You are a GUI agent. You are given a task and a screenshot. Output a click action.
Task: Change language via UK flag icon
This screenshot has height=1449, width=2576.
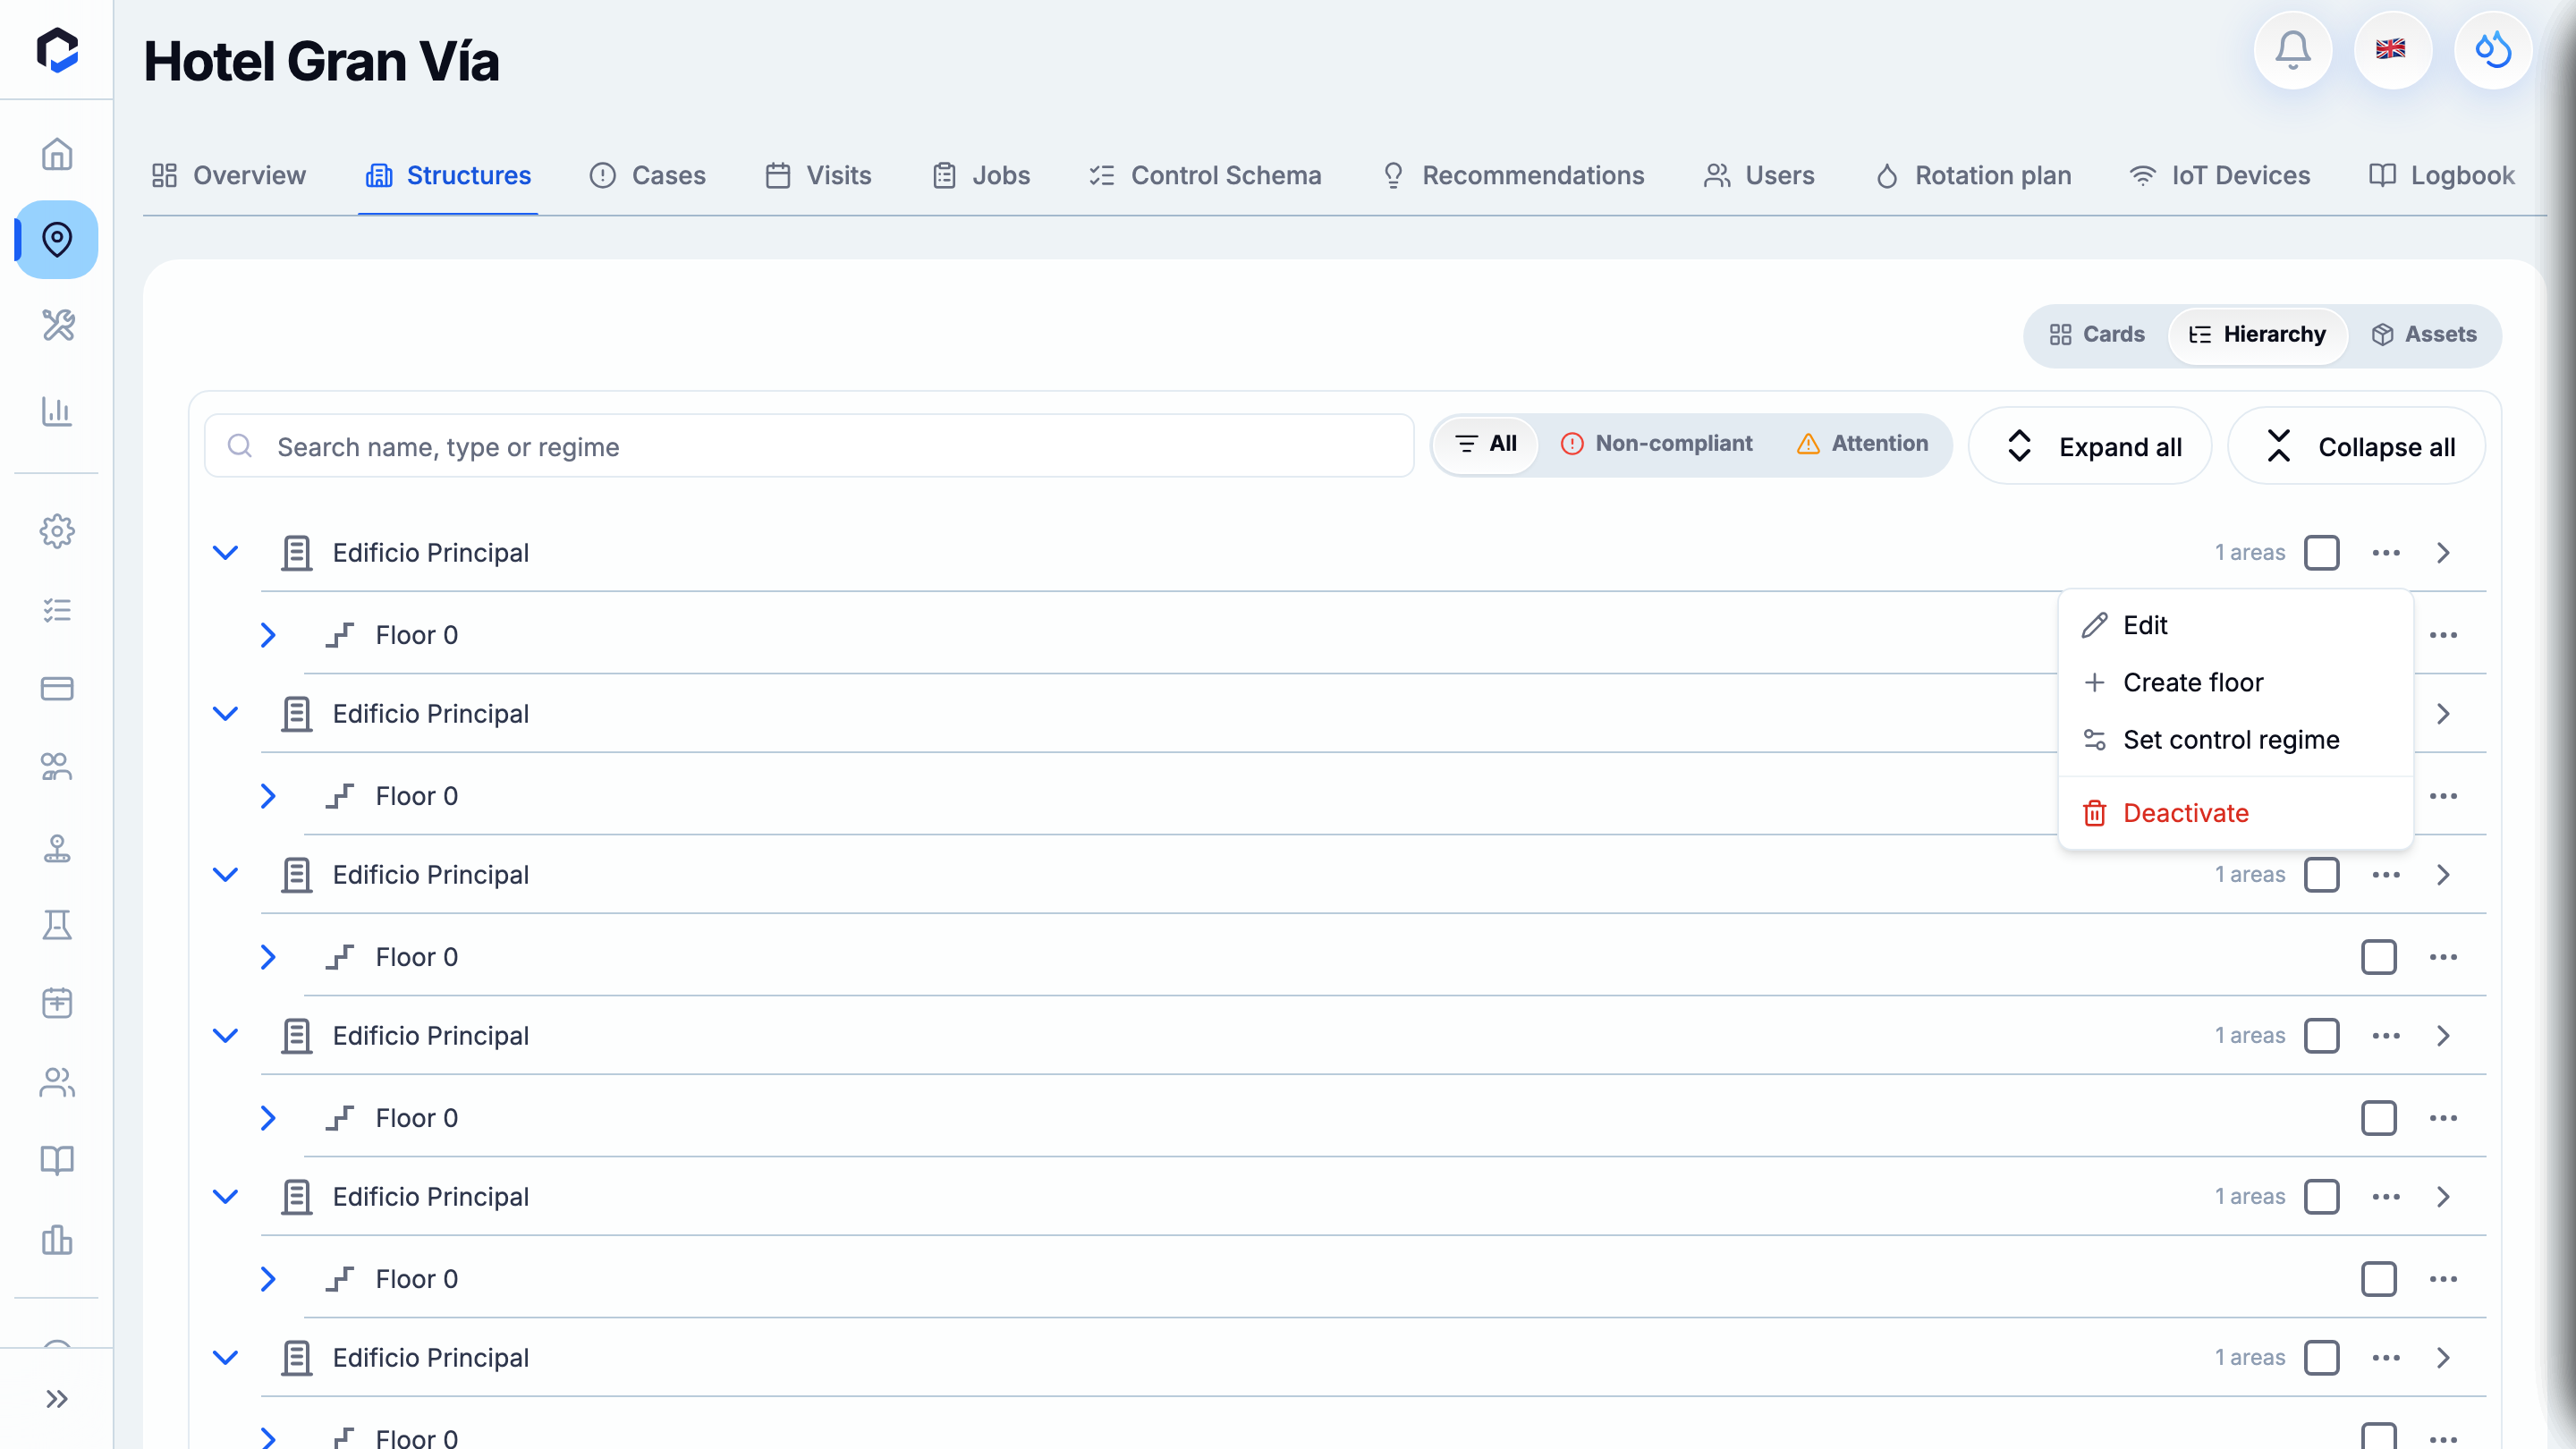click(2391, 50)
